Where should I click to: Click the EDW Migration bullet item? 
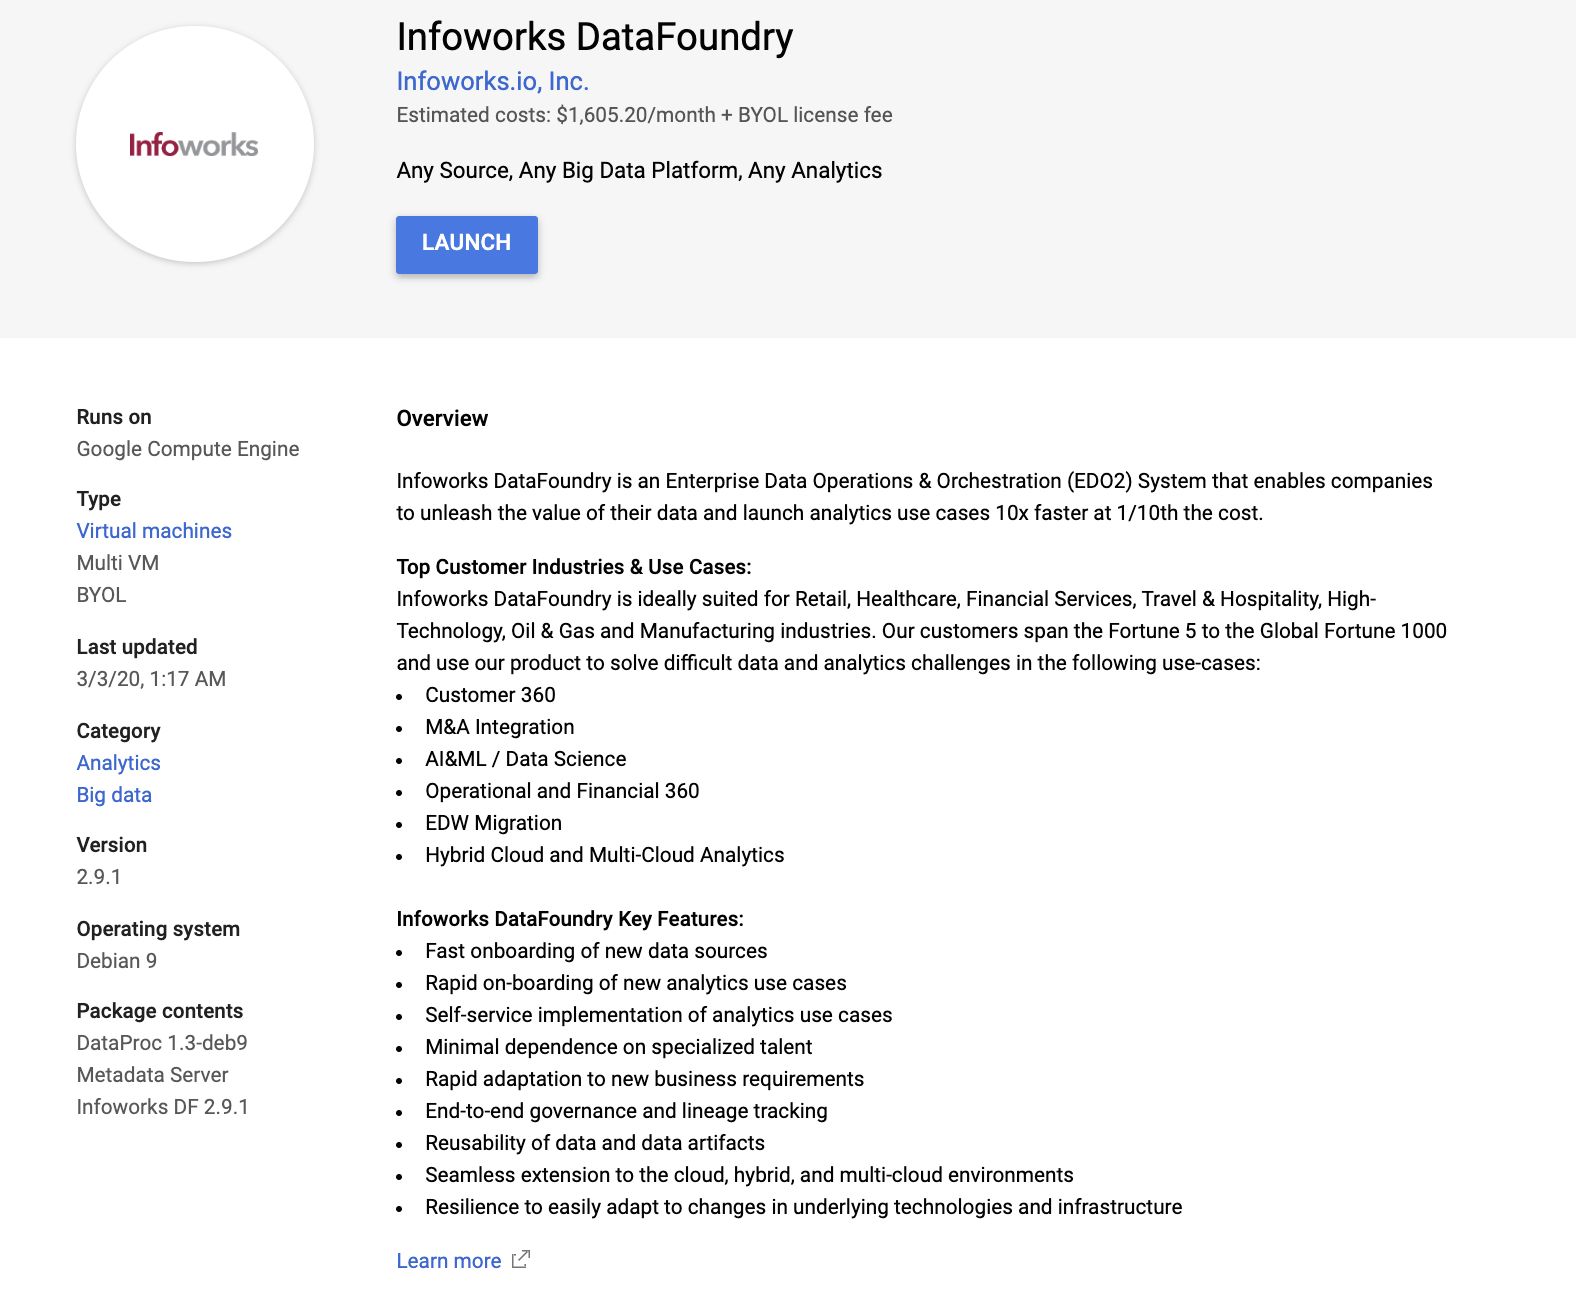(x=493, y=823)
